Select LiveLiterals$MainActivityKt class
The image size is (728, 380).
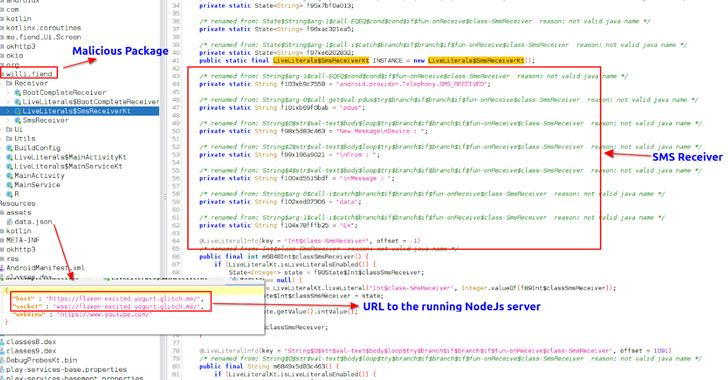70,157
